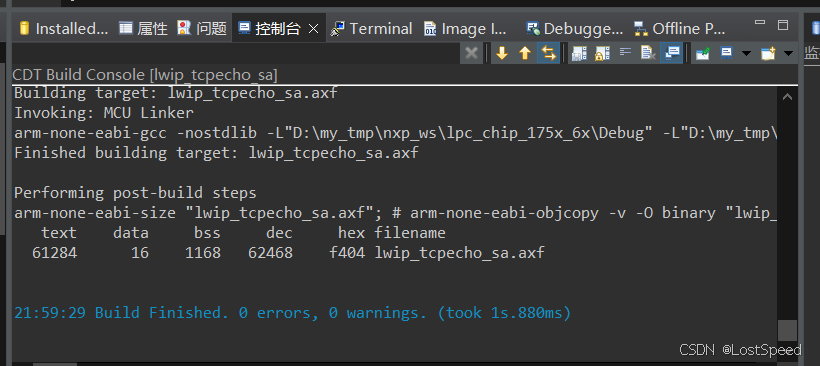
Task: Toggle the two-arrows build console switch
Action: pos(548,53)
